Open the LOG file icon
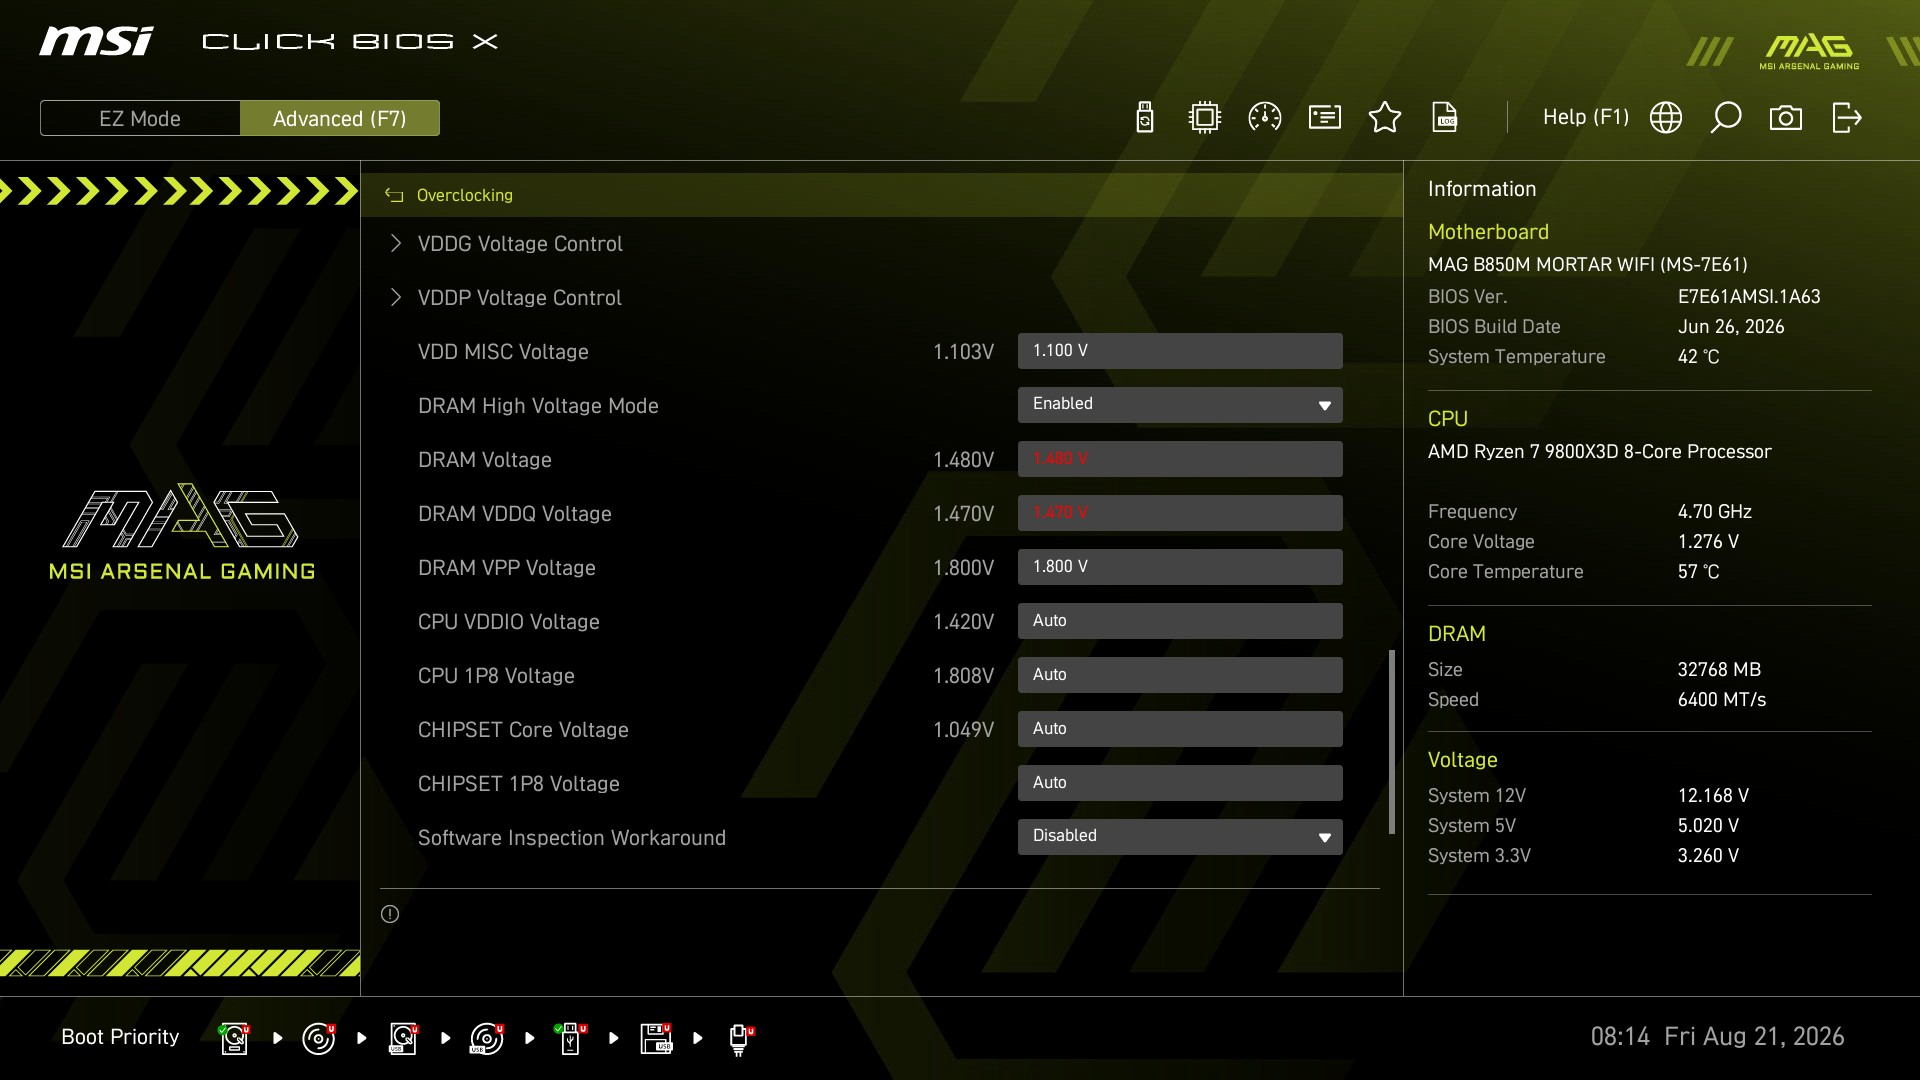1920x1080 pixels. [x=1445, y=117]
